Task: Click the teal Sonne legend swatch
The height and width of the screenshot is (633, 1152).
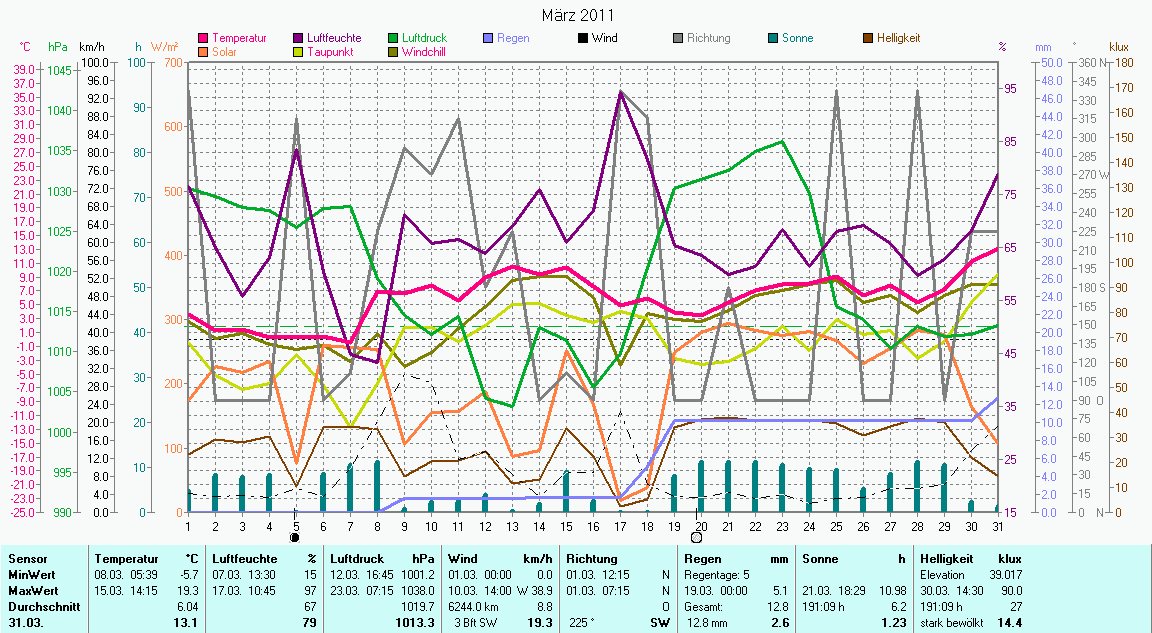Action: pyautogui.click(x=773, y=38)
